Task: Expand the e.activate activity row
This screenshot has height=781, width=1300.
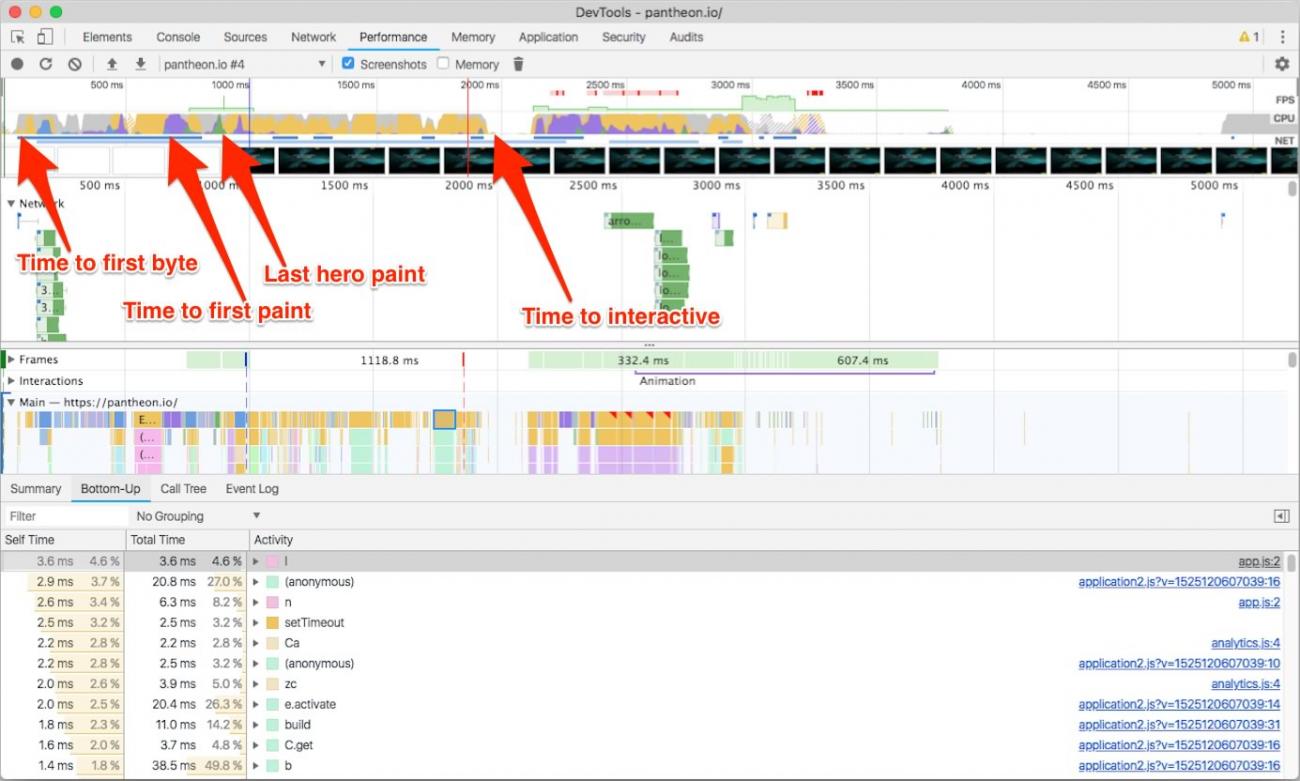Action: [256, 704]
